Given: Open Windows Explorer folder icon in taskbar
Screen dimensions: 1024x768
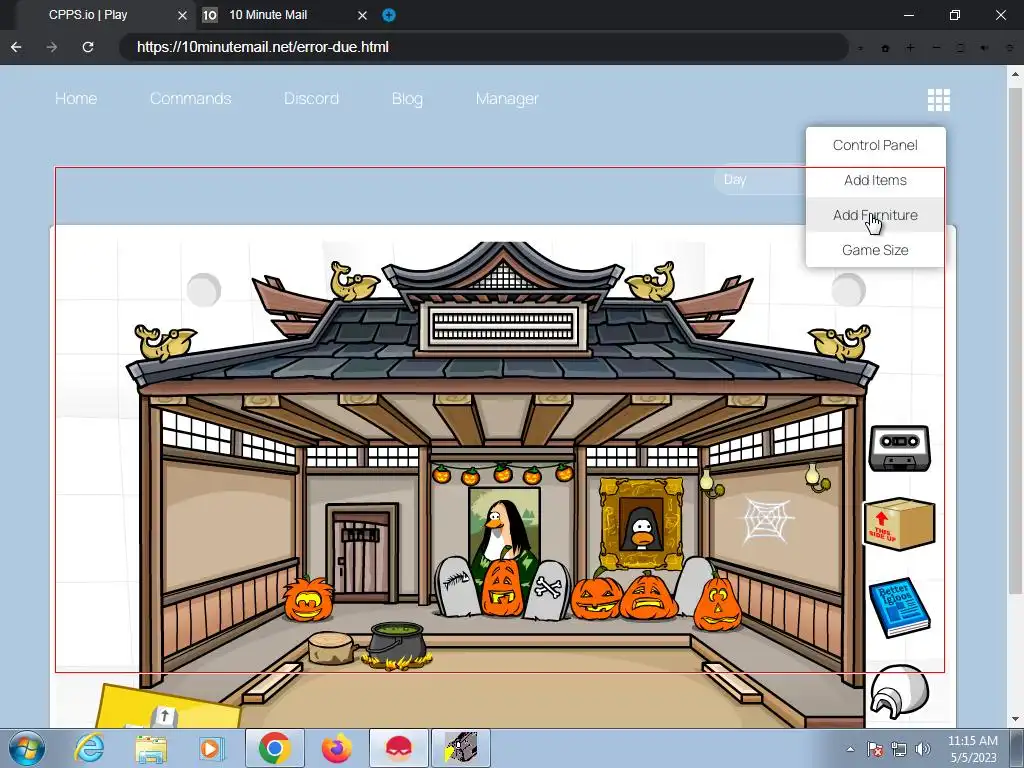Looking at the screenshot, I should [151, 748].
